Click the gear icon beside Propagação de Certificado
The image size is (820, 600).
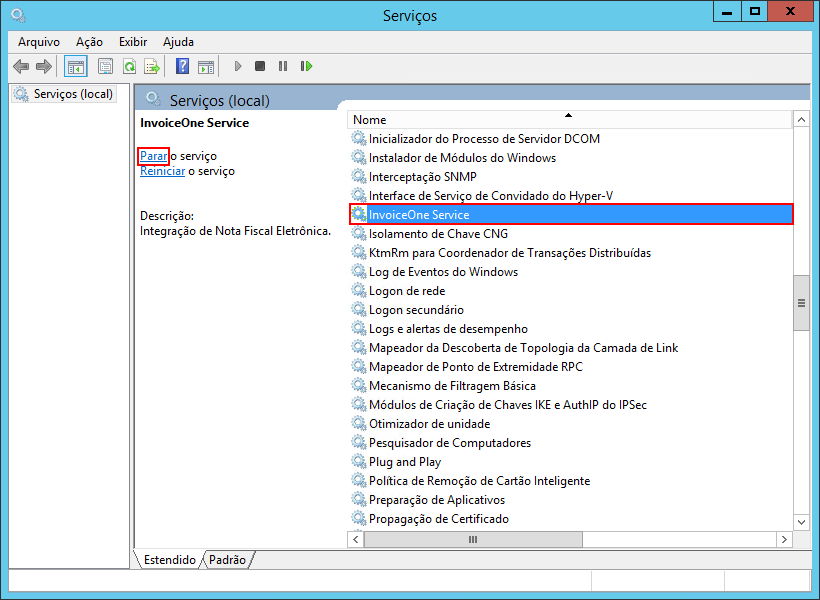coord(358,518)
